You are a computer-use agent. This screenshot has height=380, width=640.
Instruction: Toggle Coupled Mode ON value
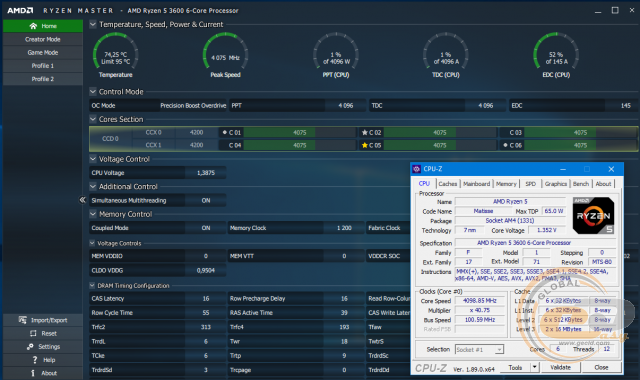tap(206, 228)
